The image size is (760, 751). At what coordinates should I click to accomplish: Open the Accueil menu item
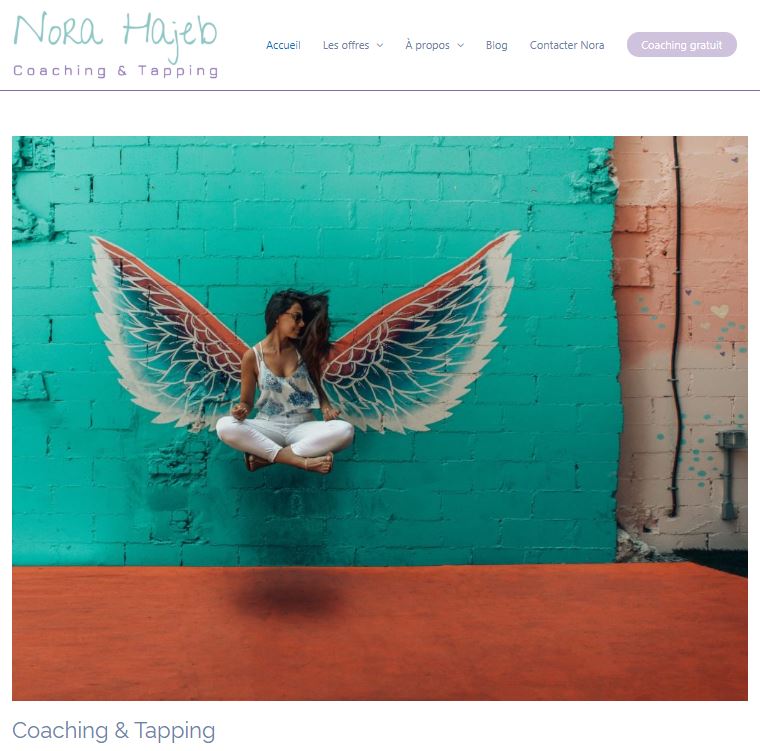point(283,45)
